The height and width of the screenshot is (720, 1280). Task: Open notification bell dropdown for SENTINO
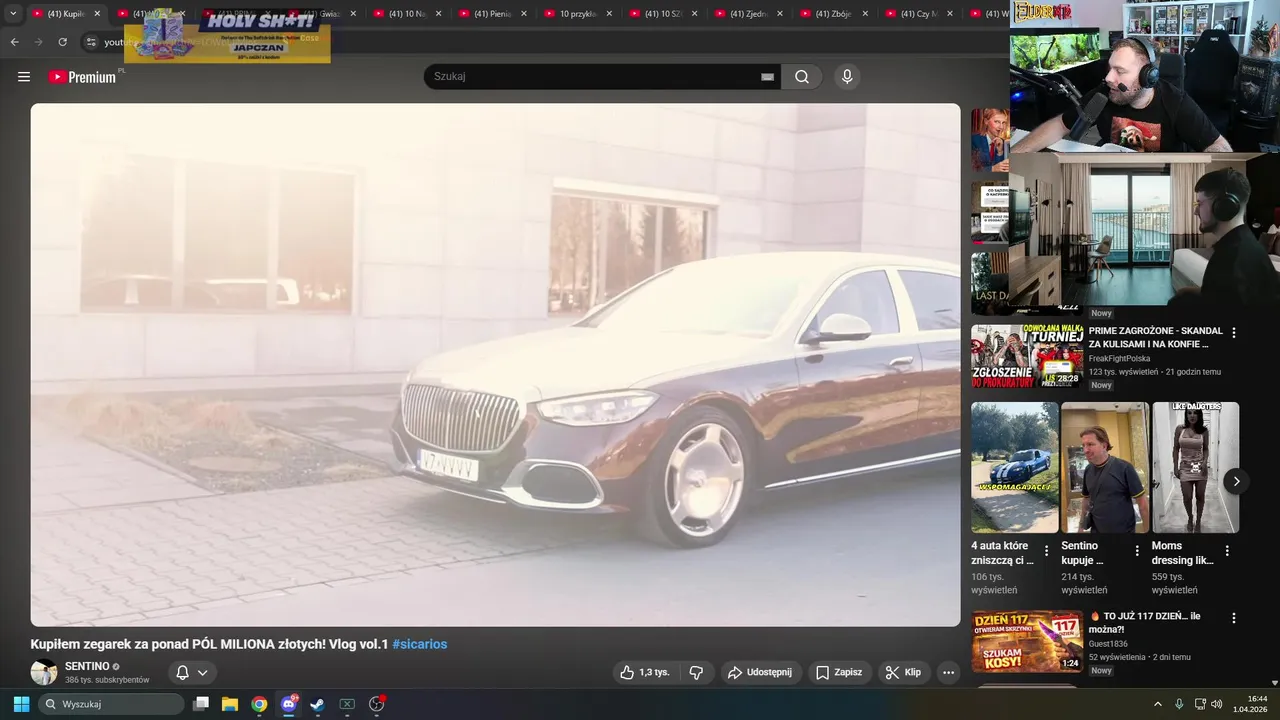tap(192, 672)
